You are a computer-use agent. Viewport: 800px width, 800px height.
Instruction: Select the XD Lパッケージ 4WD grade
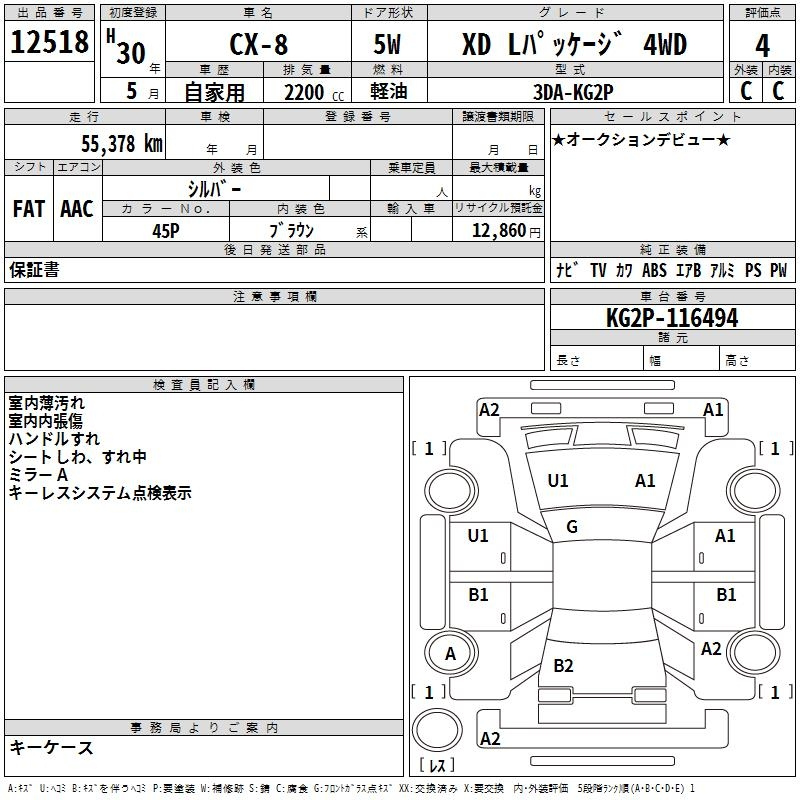point(574,44)
